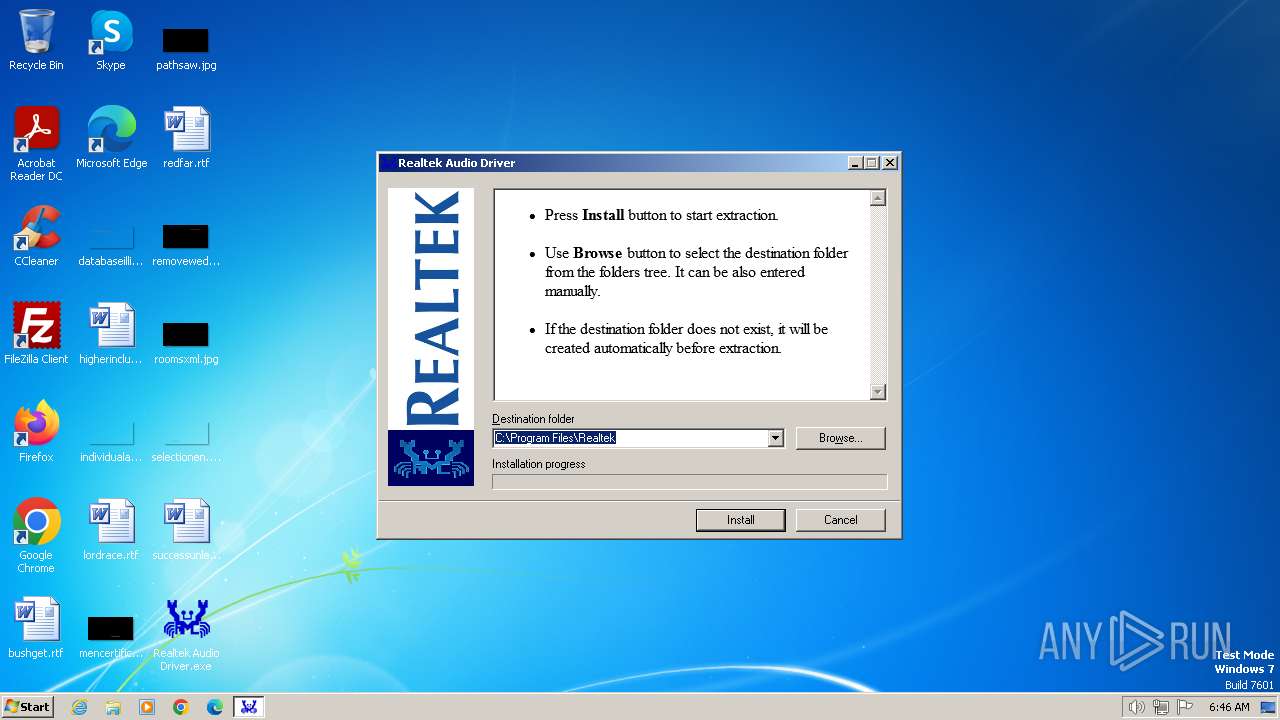The width and height of the screenshot is (1280, 720).
Task: Open the media player taskbar icon
Action: point(147,707)
